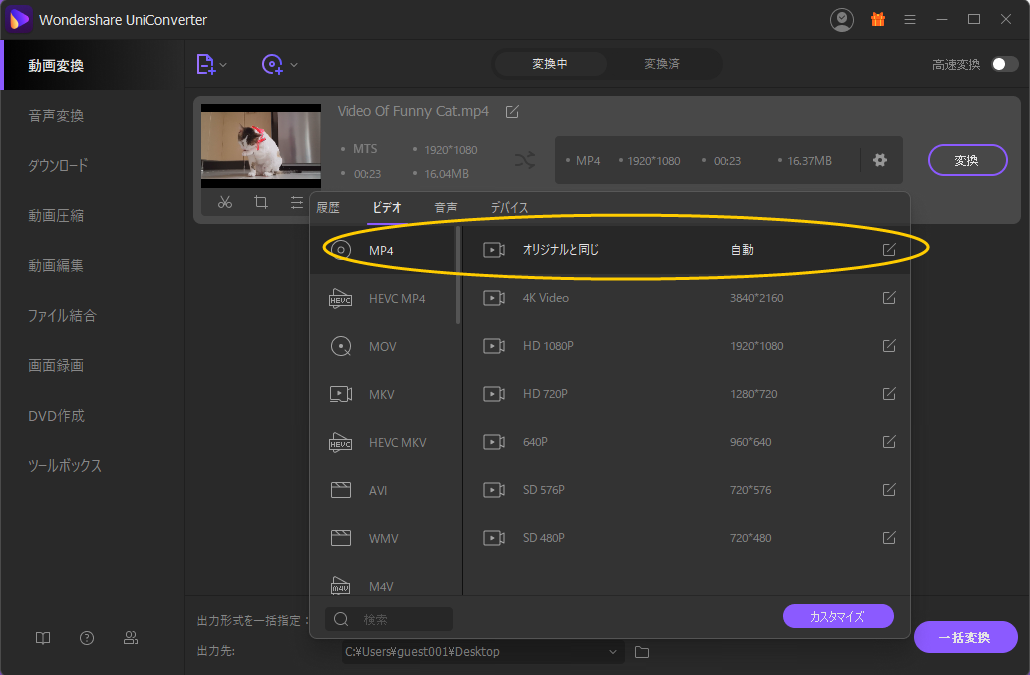The height and width of the screenshot is (675, 1030).
Task: Switch to the 音声 tab
Action: [x=445, y=207]
